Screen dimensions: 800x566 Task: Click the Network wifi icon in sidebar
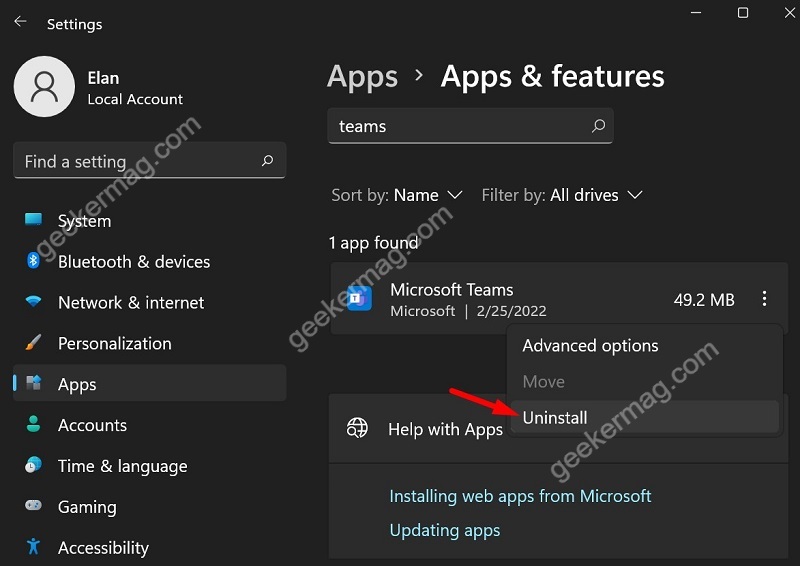[x=34, y=302]
